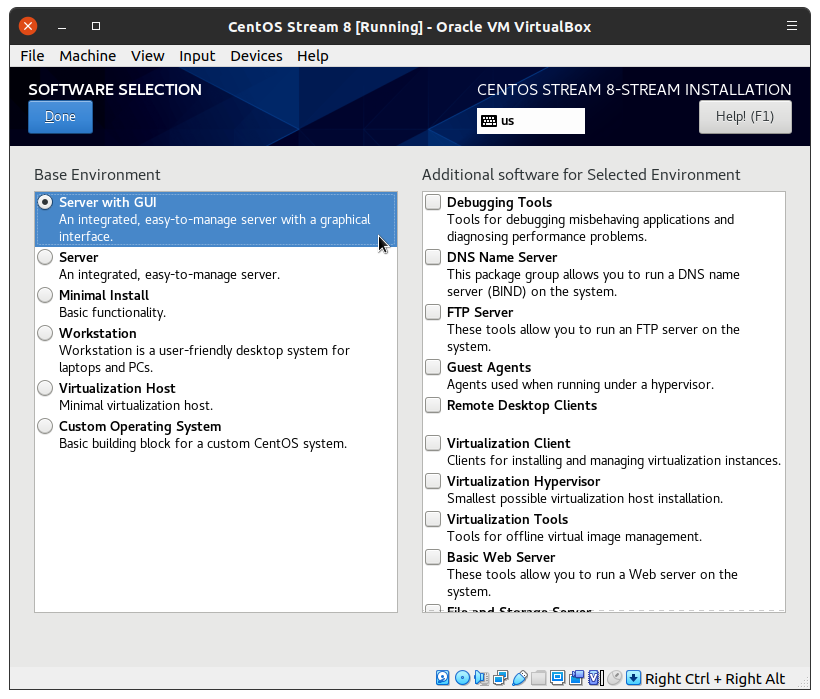Screen dimensions: 820x699
Task: Click the us keyboard layout indicator
Action: coord(530,121)
